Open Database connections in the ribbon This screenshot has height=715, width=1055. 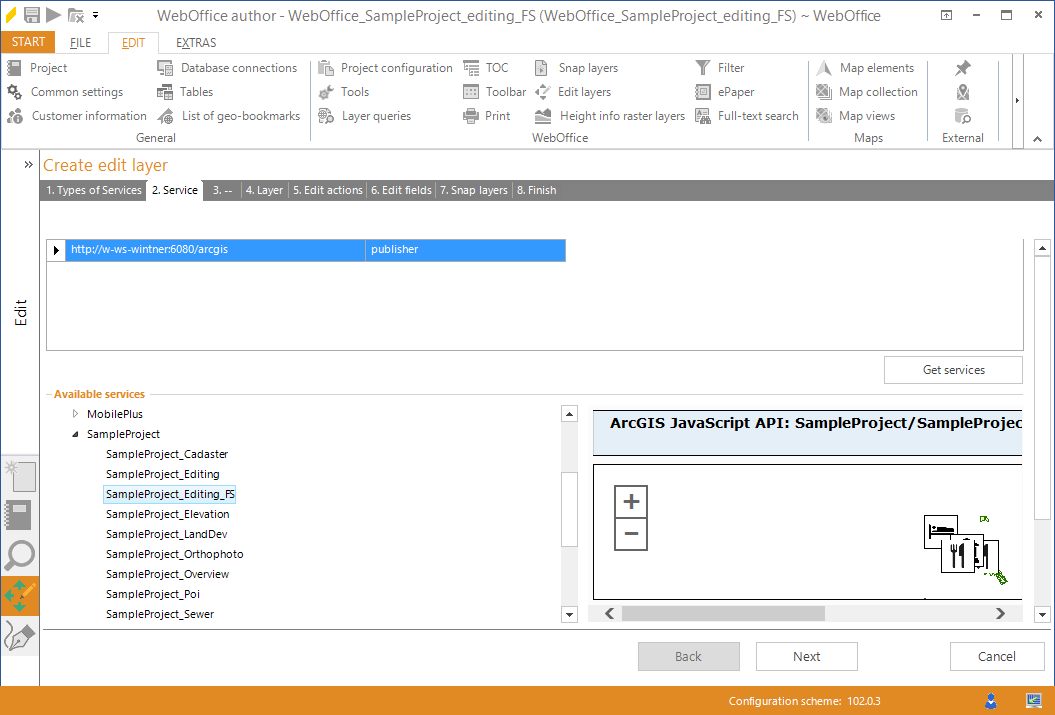[237, 67]
